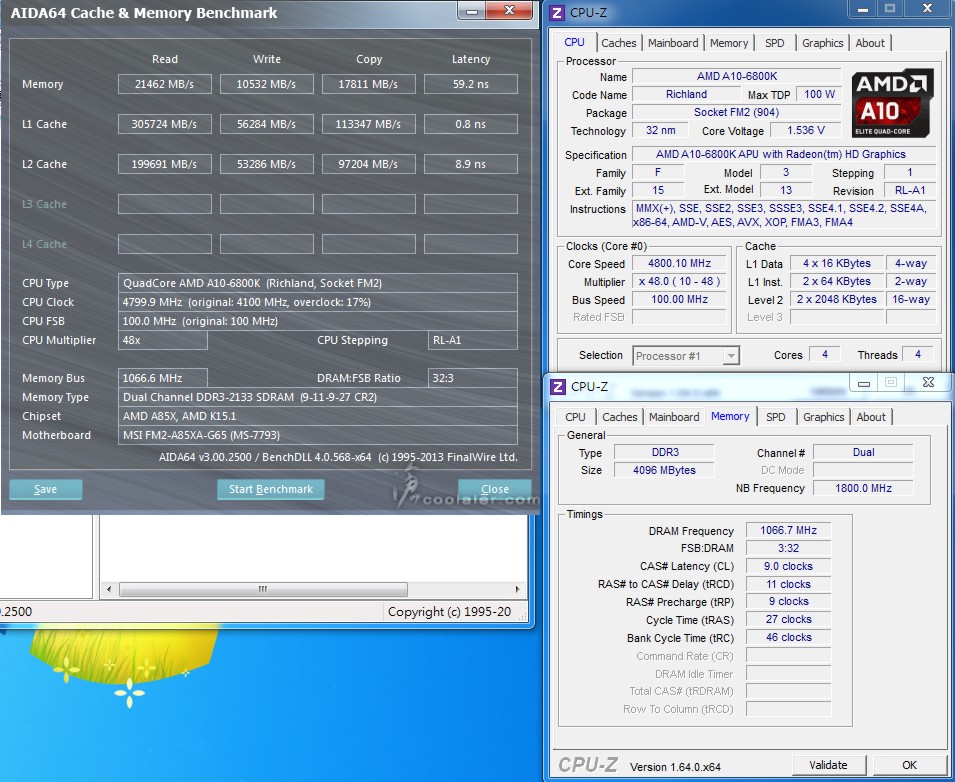Screen dimensions: 955x782
Task: Click right arrow of horizontal scrollbar
Action: [515, 587]
